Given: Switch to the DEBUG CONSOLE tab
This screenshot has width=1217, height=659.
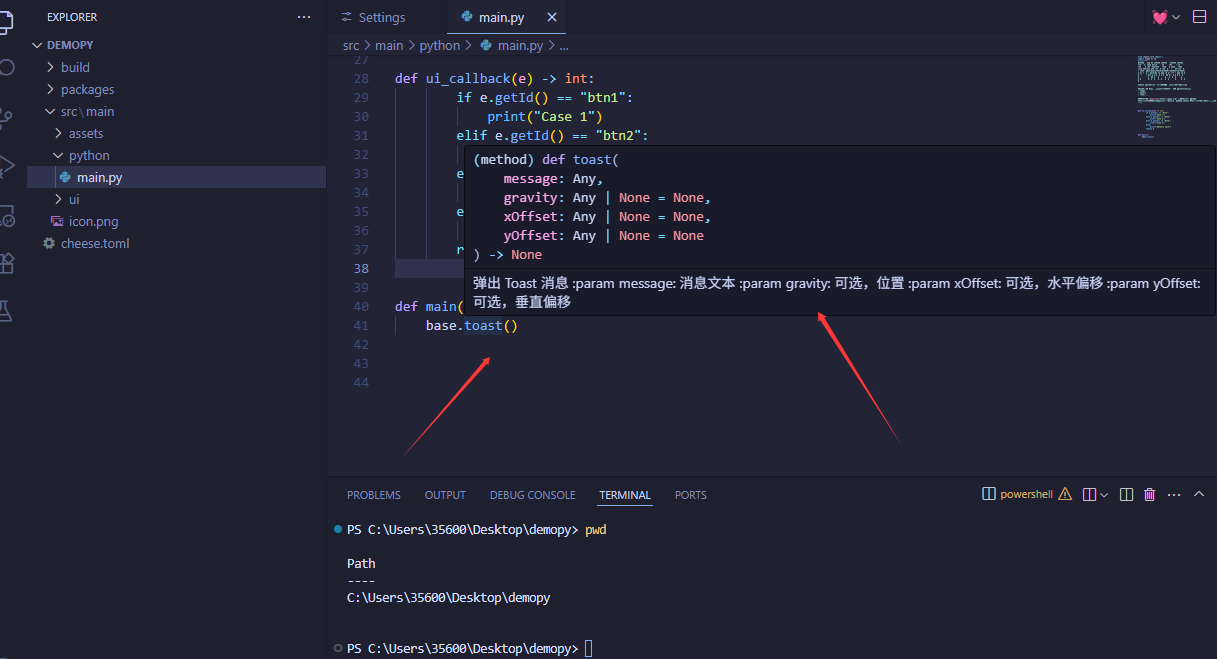Looking at the screenshot, I should coord(532,495).
